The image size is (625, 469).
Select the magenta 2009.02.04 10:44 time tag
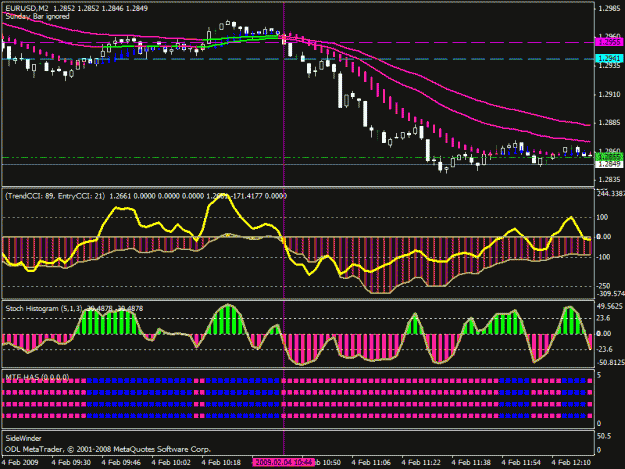pyautogui.click(x=283, y=462)
